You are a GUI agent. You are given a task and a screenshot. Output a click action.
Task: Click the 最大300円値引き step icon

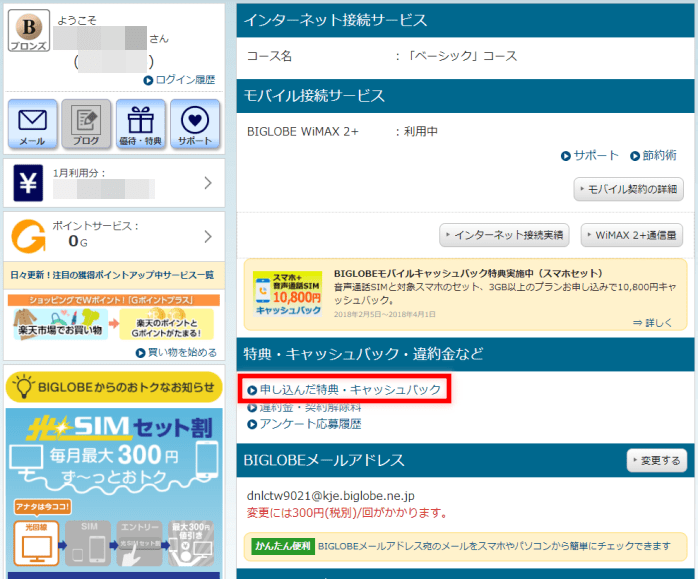point(191,543)
